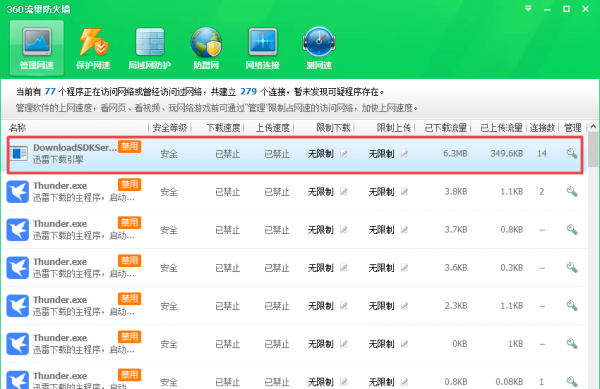Edit upload limit for DownloadSDKServer row

(404, 154)
